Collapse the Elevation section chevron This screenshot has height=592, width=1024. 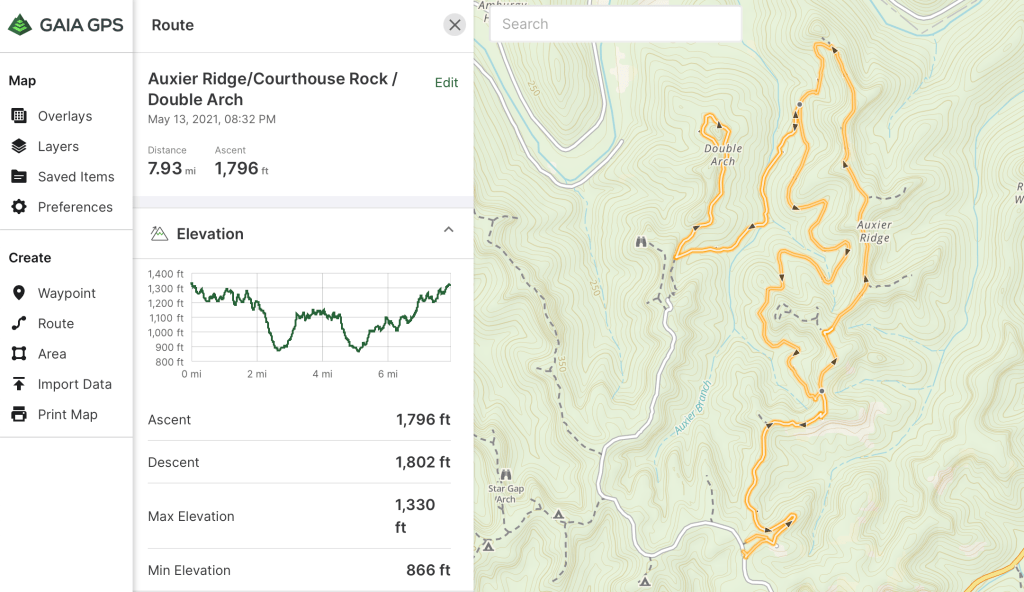[449, 230]
